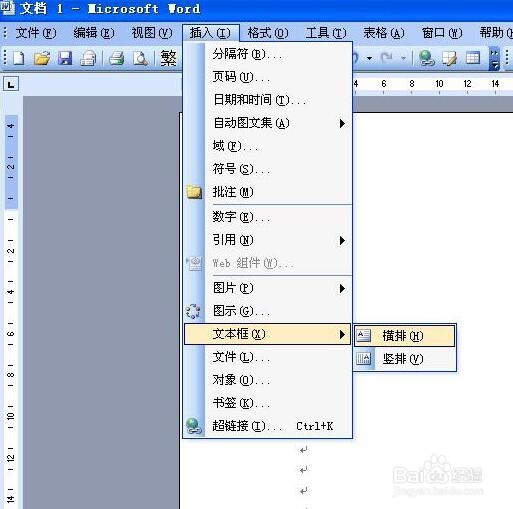513x509 pixels.
Task: Click the horizontal text box icon
Action: (x=363, y=336)
